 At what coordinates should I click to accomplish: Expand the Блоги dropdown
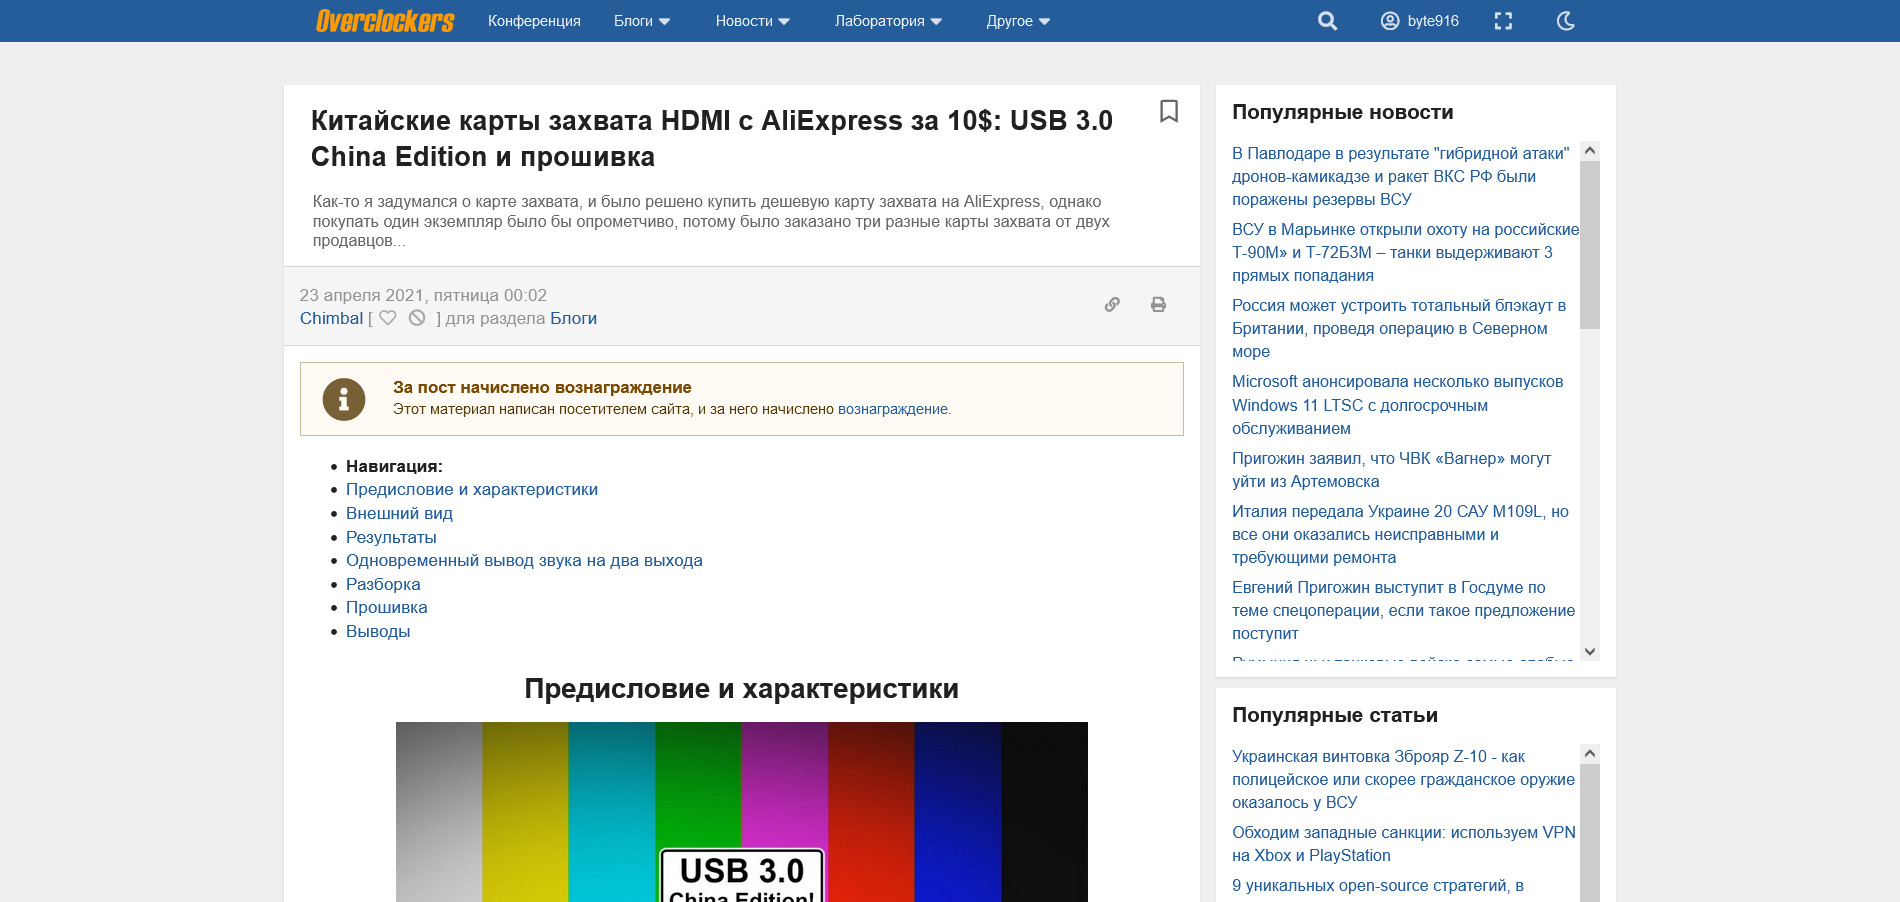pos(642,21)
